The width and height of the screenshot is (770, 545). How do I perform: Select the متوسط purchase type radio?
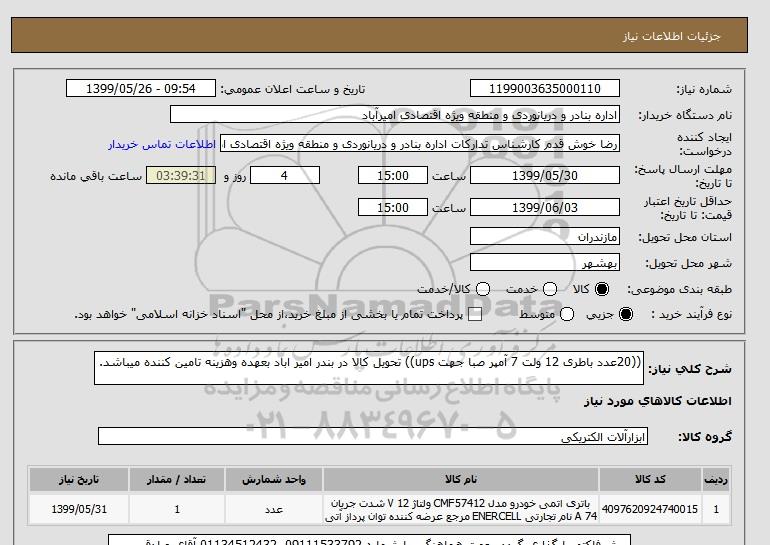[567, 314]
